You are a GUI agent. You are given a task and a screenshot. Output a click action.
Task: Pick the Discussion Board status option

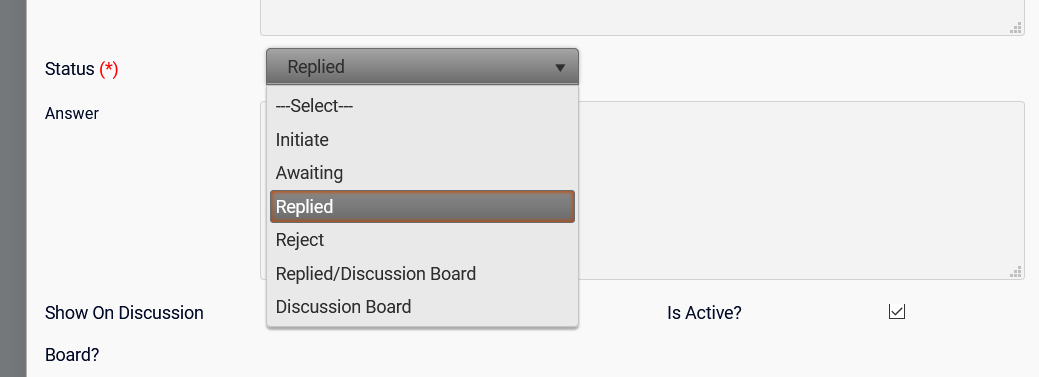tap(422, 307)
